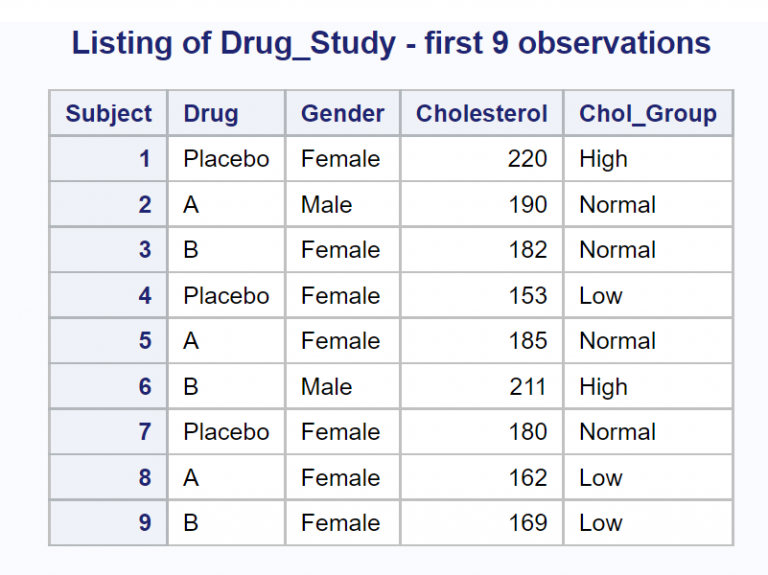
Task: Select cholesterol value 169
Action: (x=527, y=523)
